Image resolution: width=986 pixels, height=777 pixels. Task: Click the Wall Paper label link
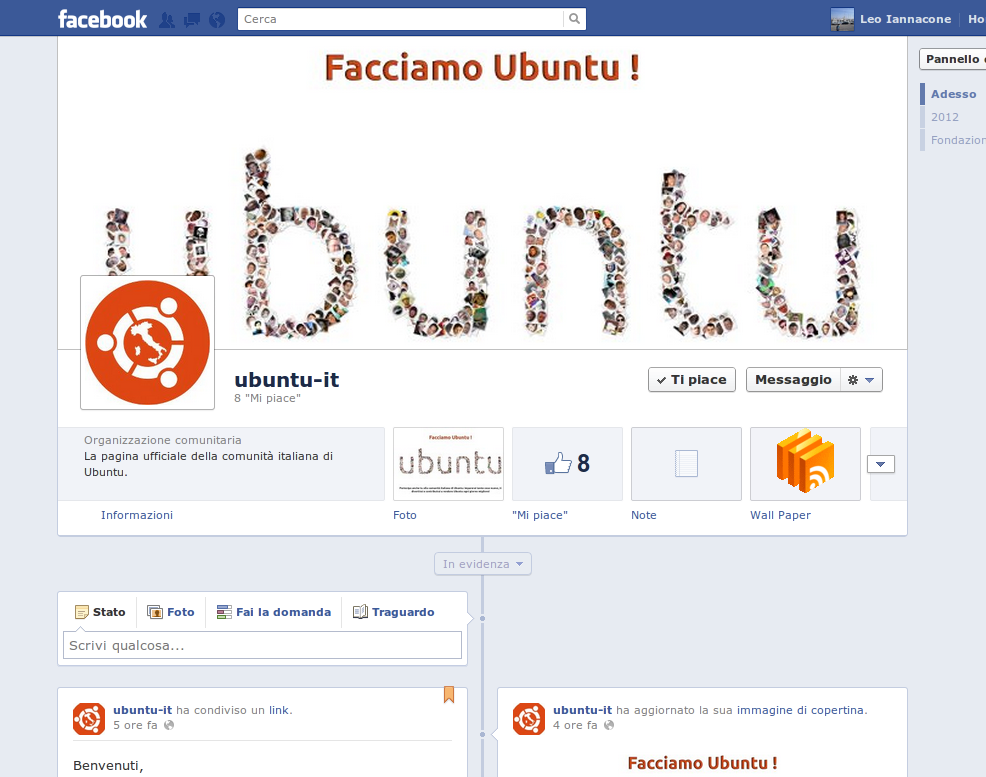(780, 515)
